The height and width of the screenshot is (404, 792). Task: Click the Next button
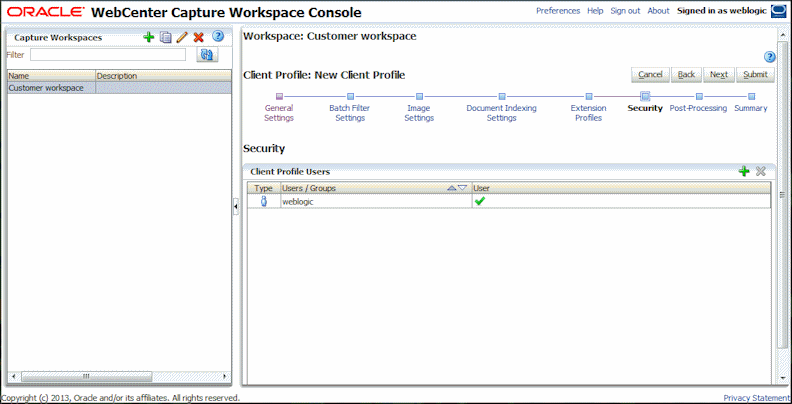719,75
